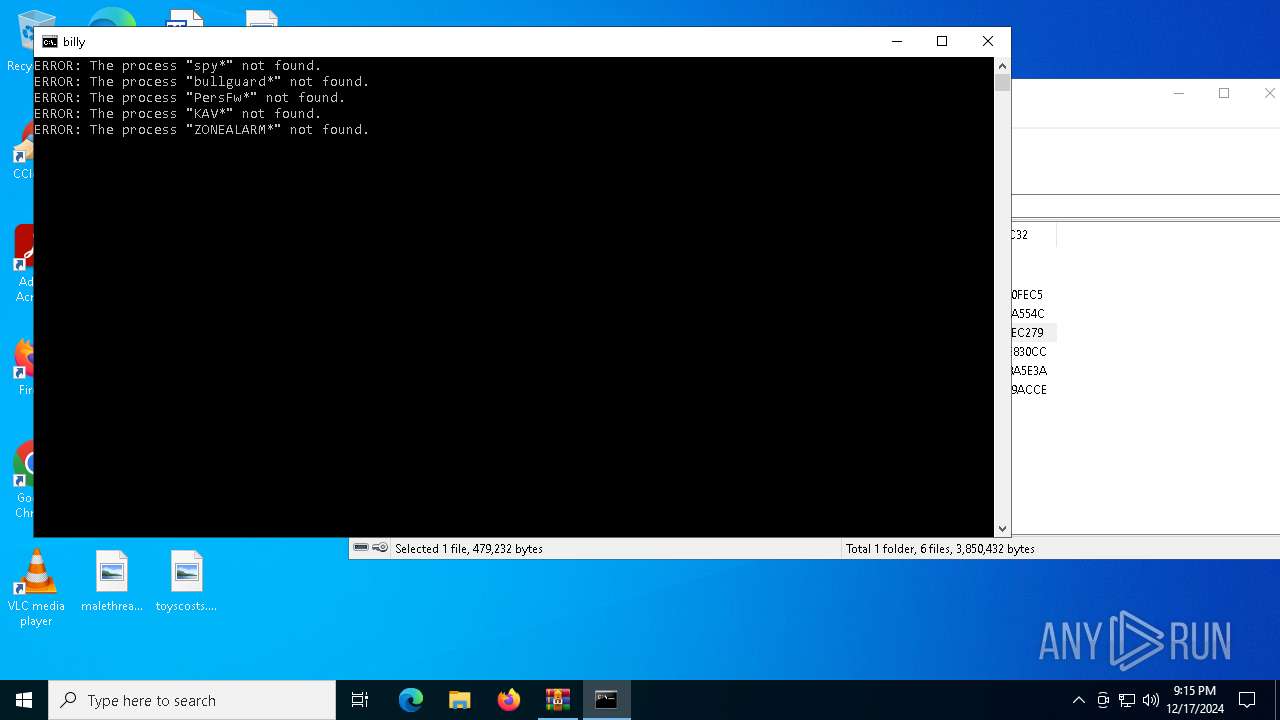Click the 'spy*' not found error line
The image size is (1280, 720).
(178, 66)
